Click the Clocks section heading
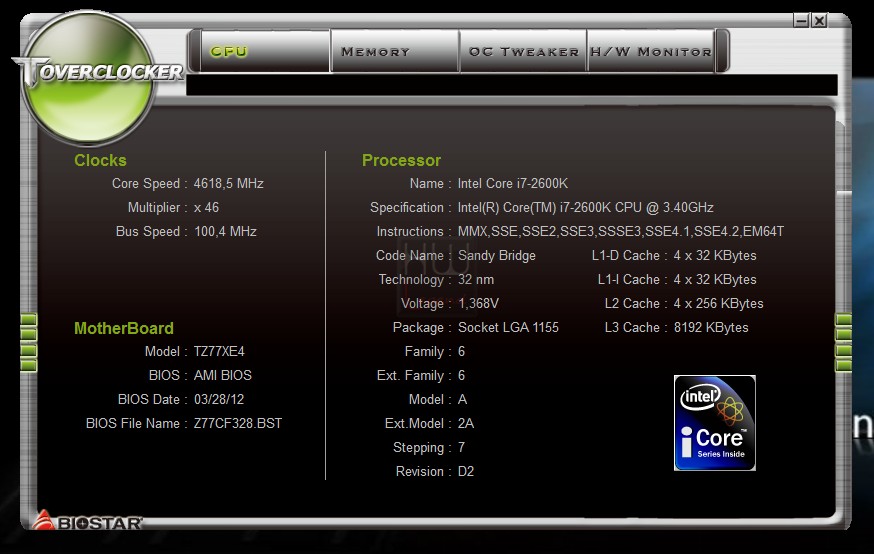The image size is (874, 554). 100,160
